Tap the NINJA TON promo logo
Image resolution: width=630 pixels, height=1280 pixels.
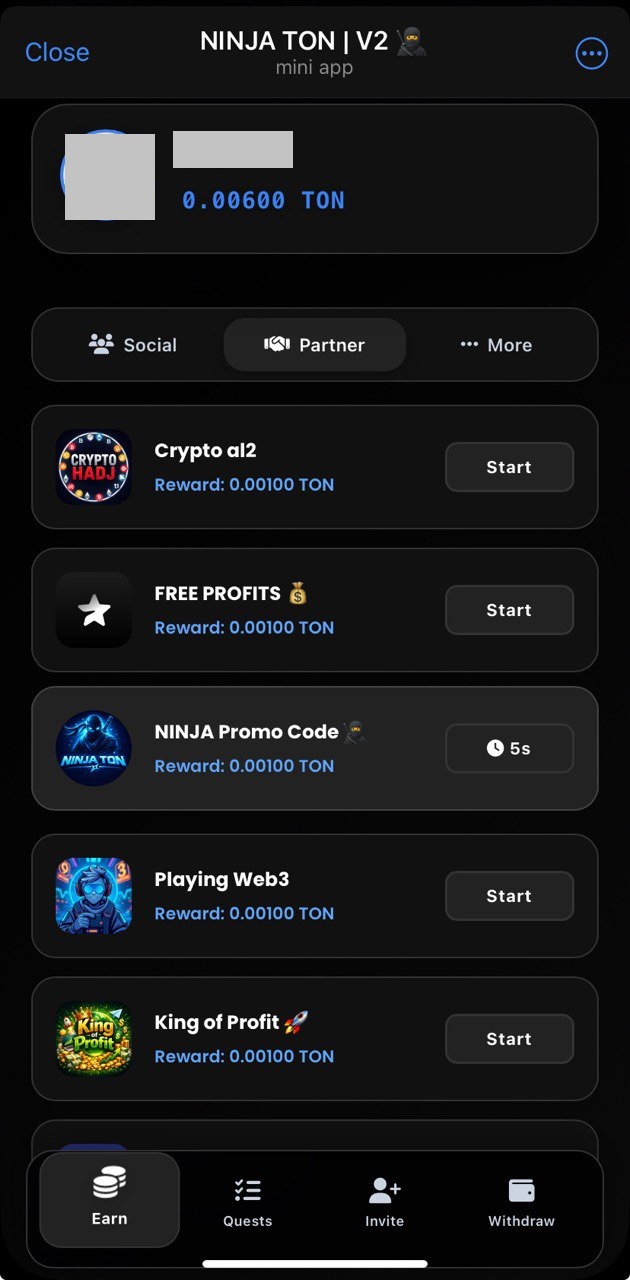(x=94, y=748)
